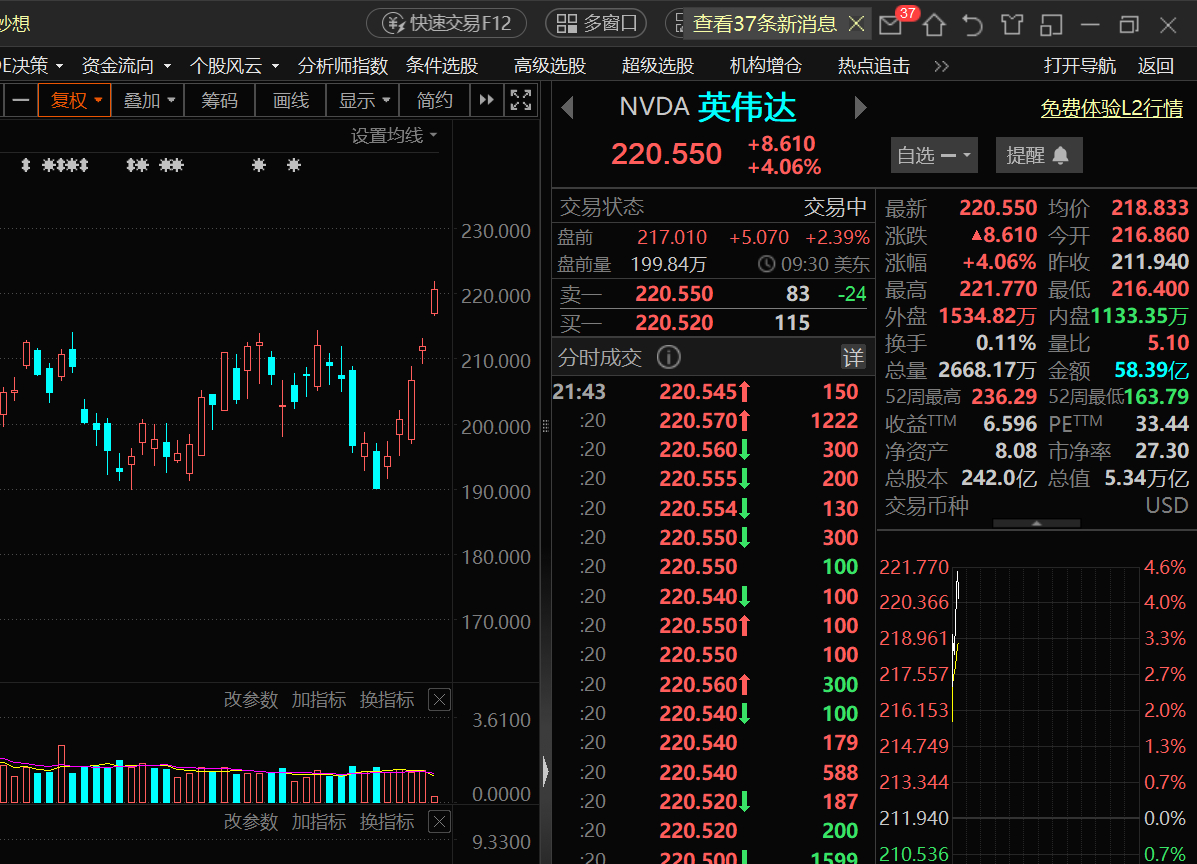Click the mini-window mode icon in title bar
Viewport: 1197px width, 864px height.
coord(1051,25)
